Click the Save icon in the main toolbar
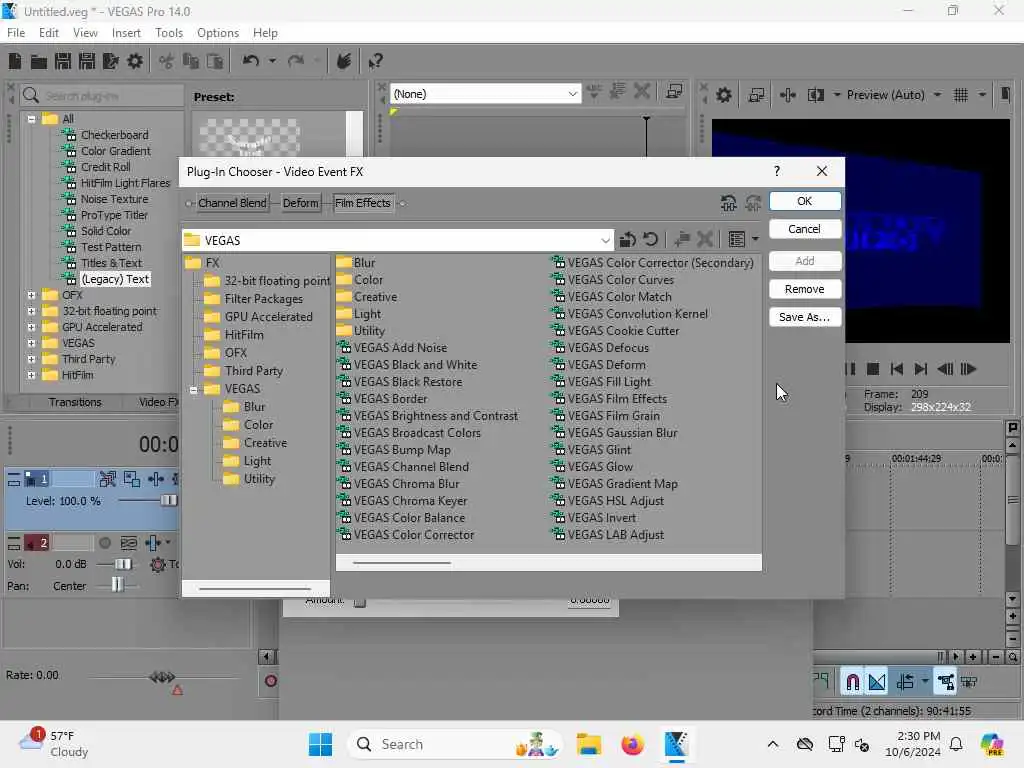 click(63, 61)
